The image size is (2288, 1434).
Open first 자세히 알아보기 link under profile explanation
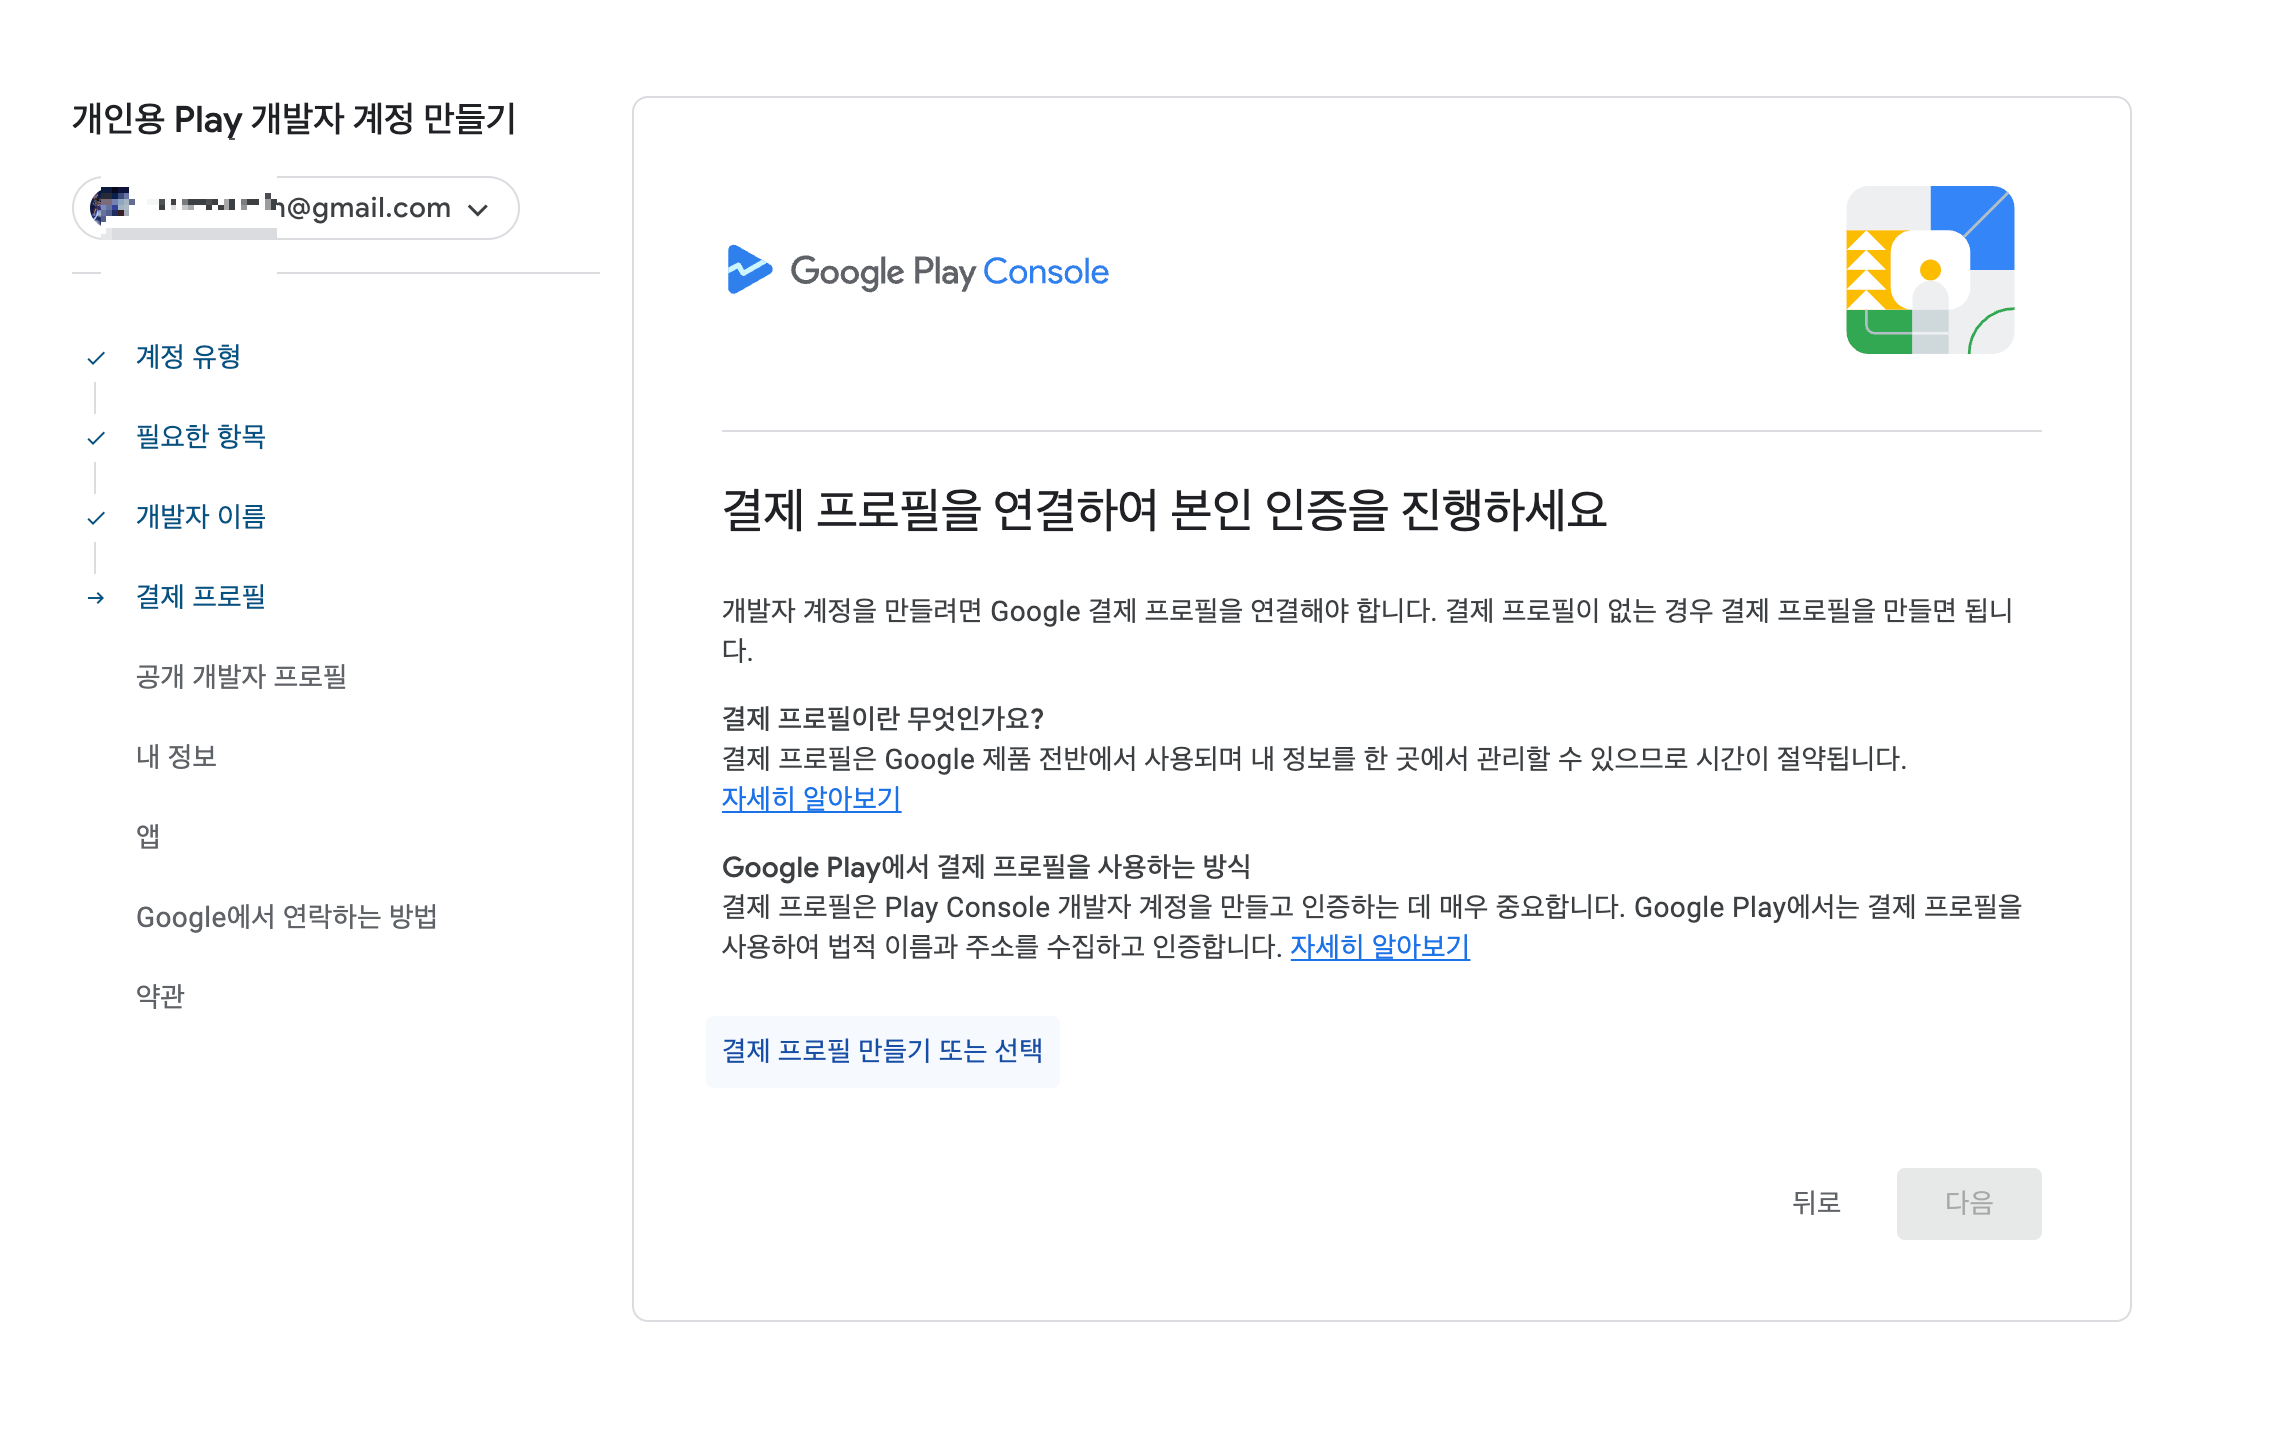click(x=811, y=799)
